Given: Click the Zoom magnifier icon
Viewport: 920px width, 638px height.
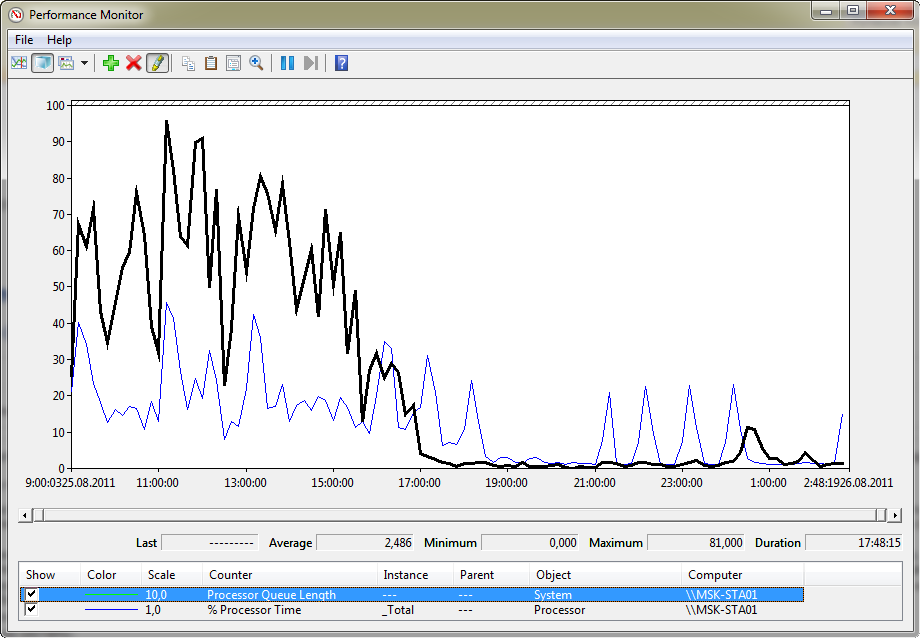Looking at the screenshot, I should click(x=256, y=63).
